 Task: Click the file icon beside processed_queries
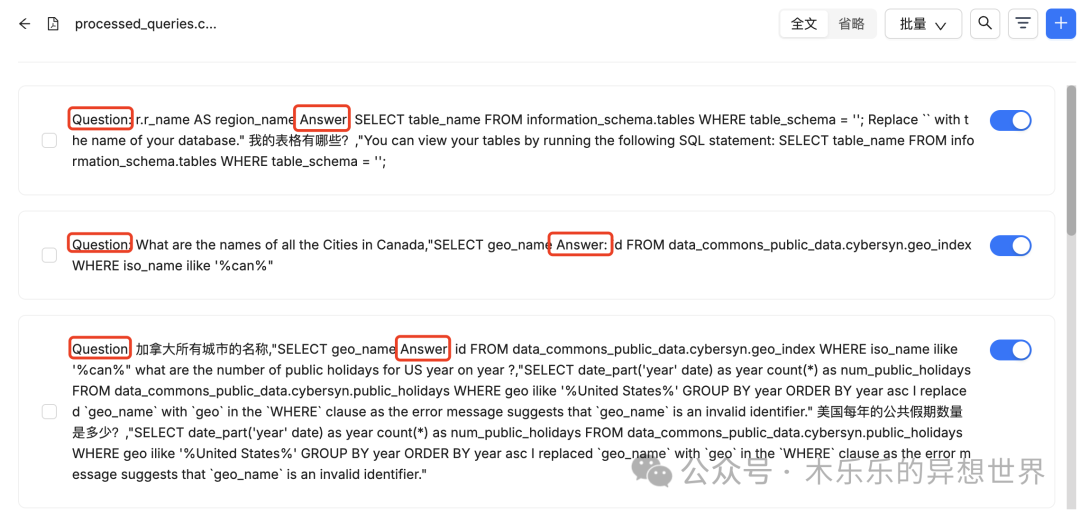(x=52, y=24)
